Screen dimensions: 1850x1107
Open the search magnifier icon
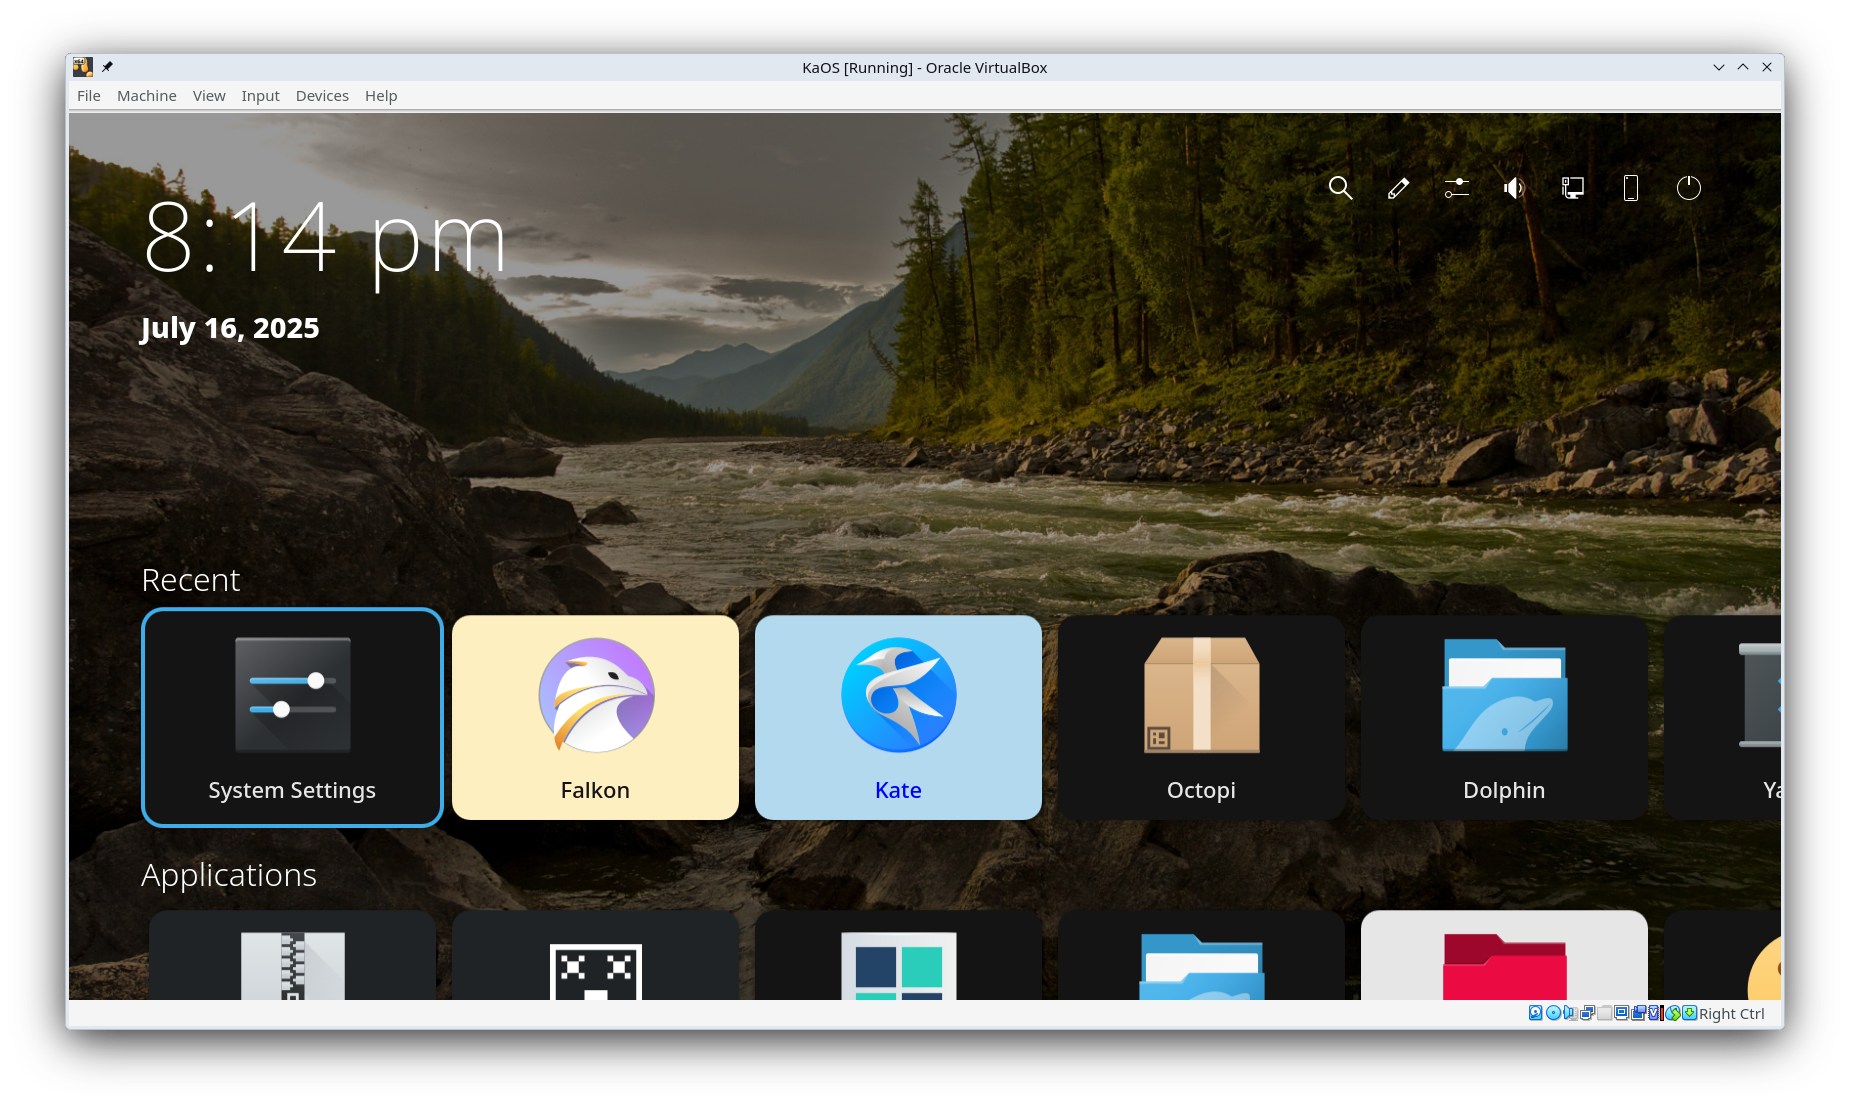coord(1340,188)
